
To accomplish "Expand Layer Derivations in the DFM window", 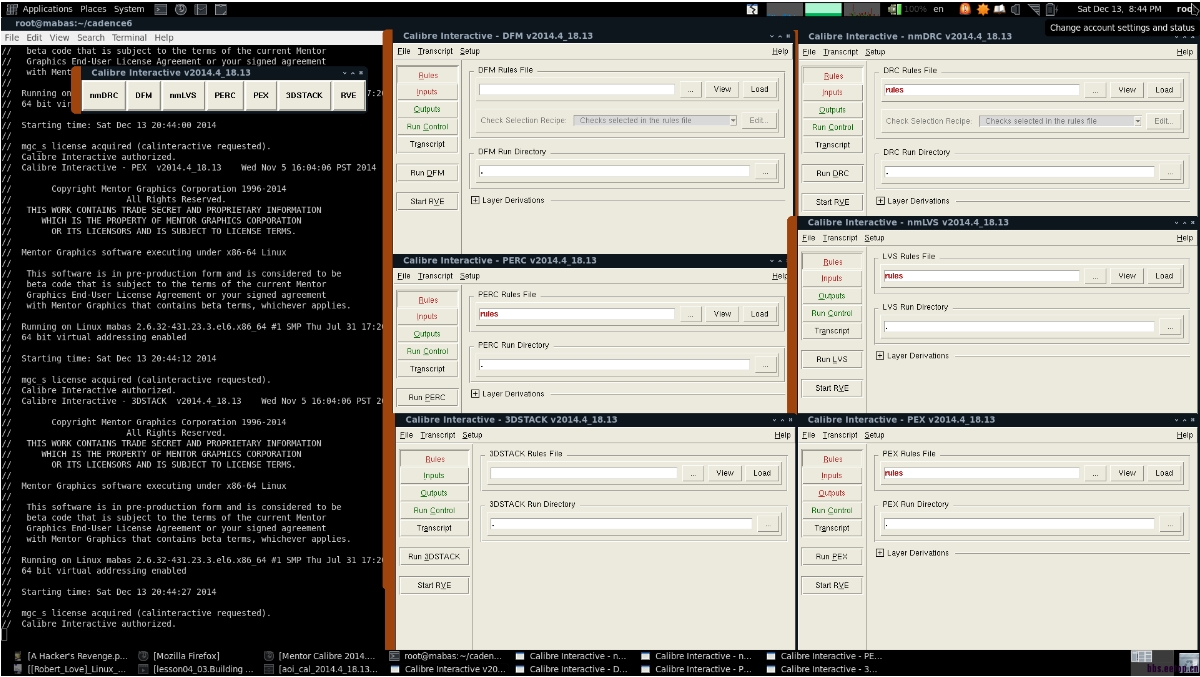I will [x=475, y=200].
